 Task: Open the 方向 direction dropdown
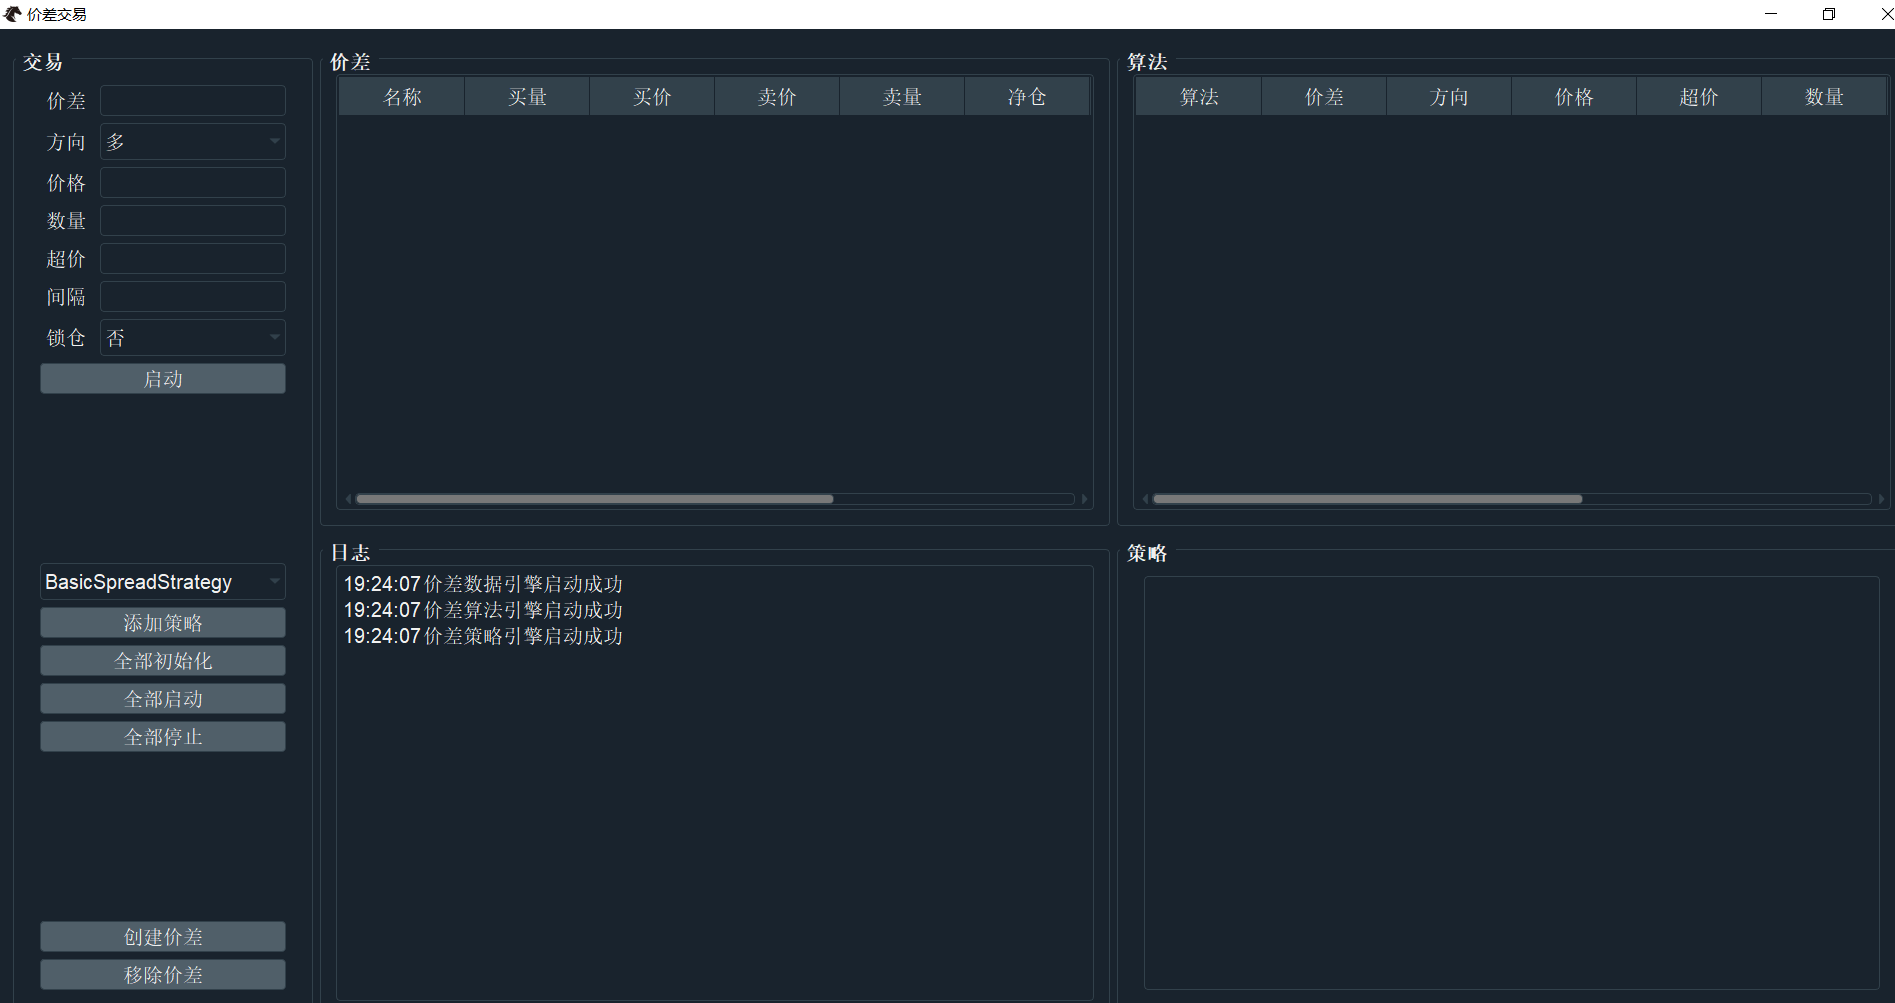click(x=192, y=141)
